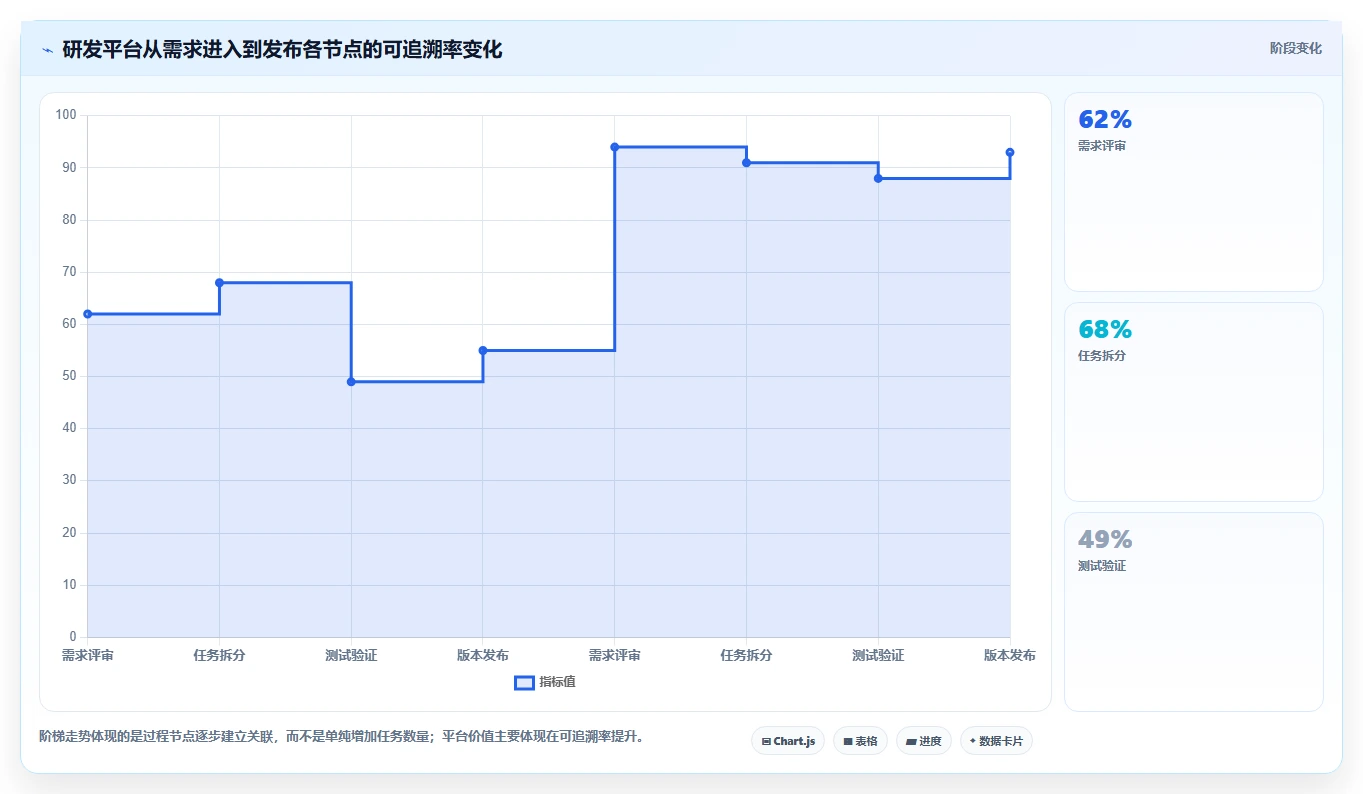Click the y-axis label 40
1363x794 pixels.
coord(70,428)
